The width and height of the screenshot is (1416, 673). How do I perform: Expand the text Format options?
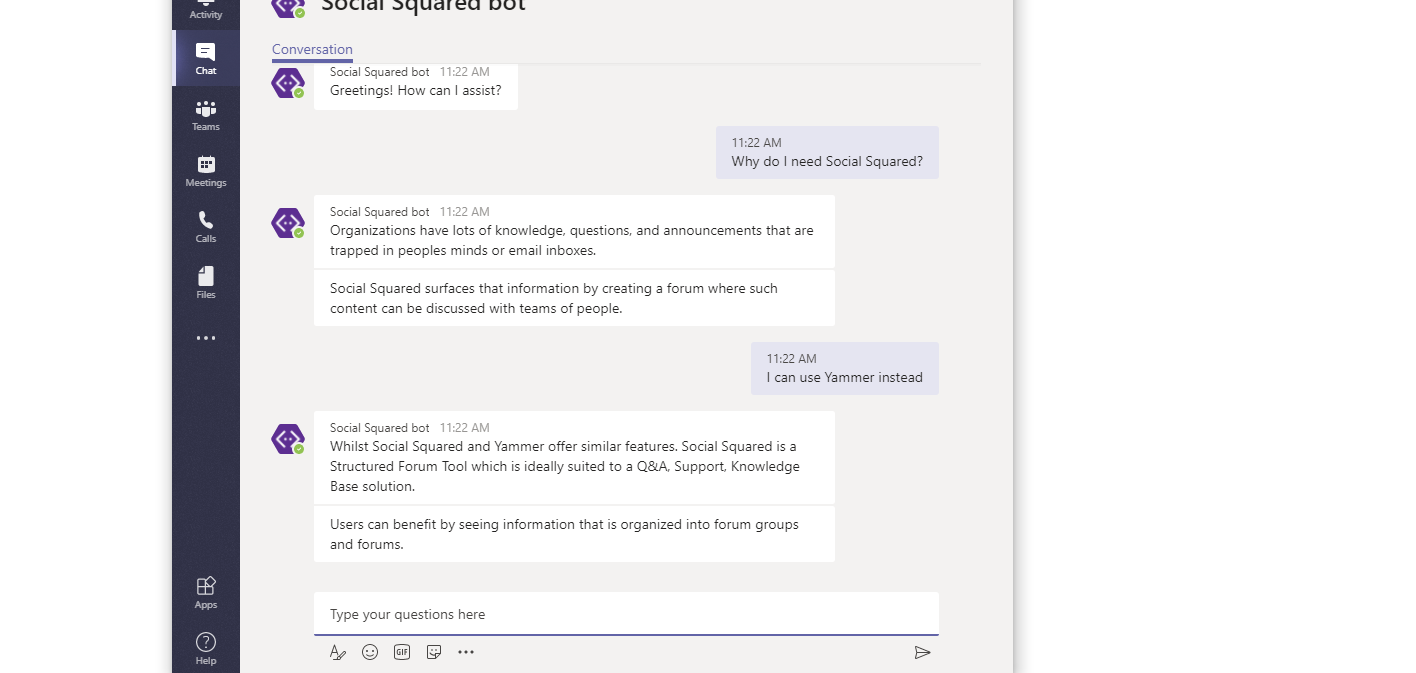point(338,652)
